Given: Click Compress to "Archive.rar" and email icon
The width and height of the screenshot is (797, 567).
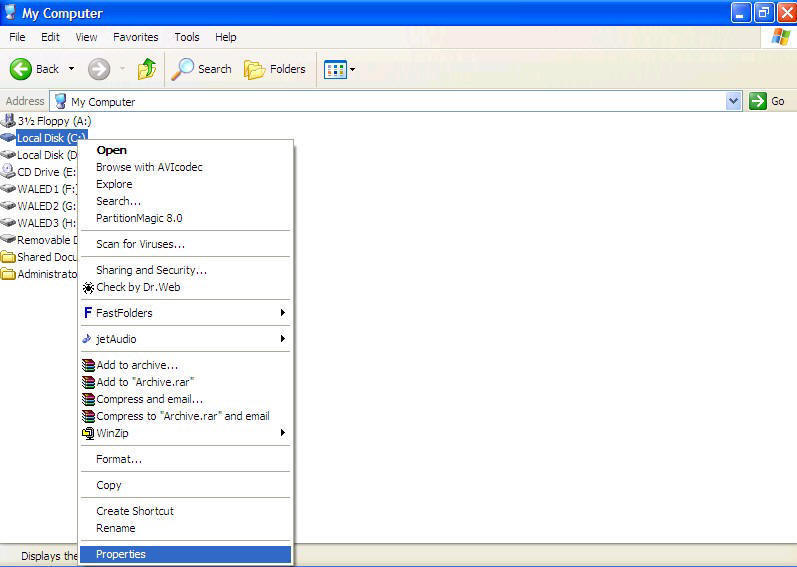Looking at the screenshot, I should pyautogui.click(x=88, y=416).
